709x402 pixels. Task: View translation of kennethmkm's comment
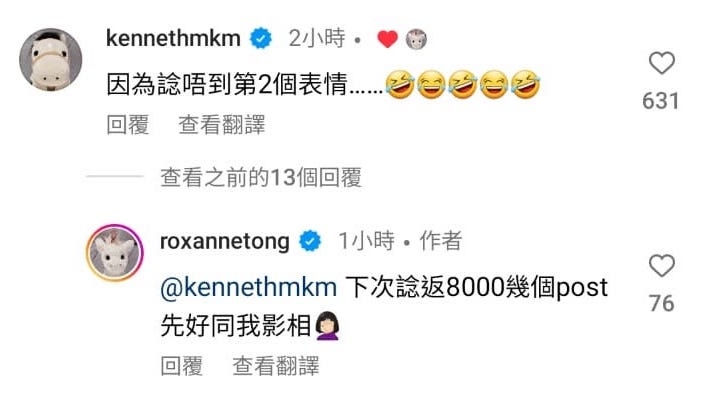(222, 125)
